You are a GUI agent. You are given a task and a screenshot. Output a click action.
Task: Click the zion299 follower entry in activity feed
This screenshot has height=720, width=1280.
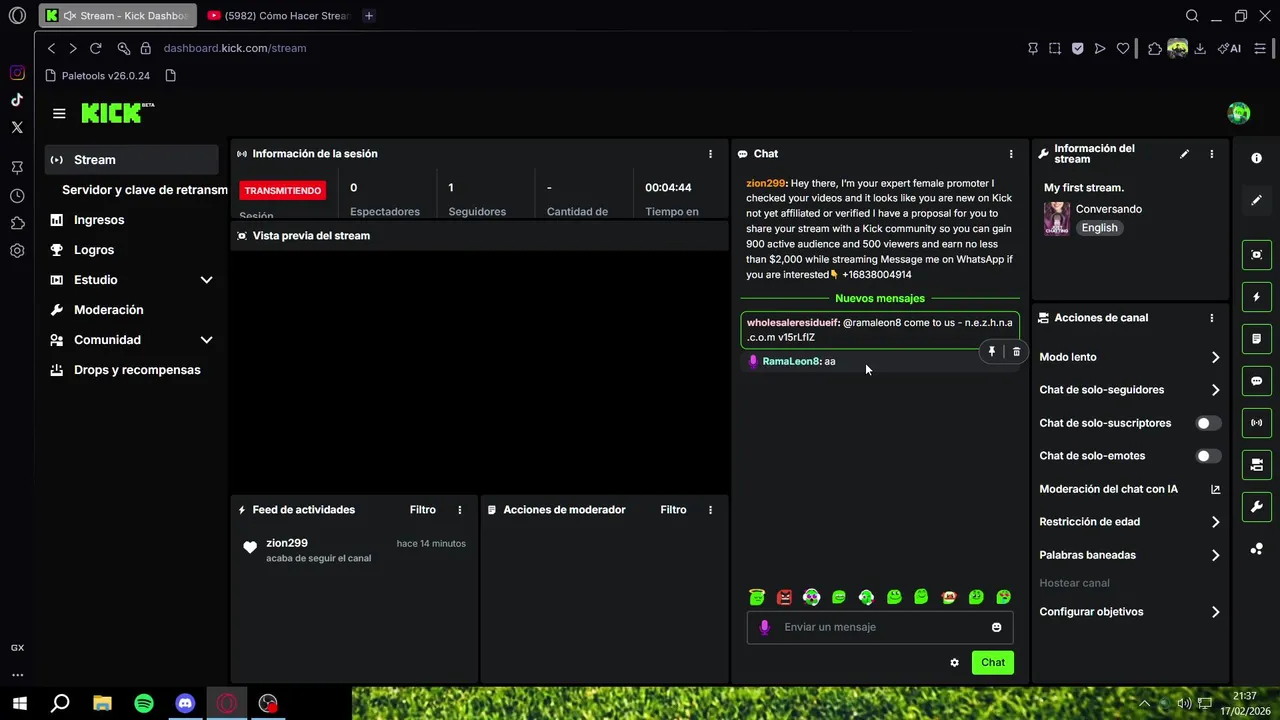(354, 550)
